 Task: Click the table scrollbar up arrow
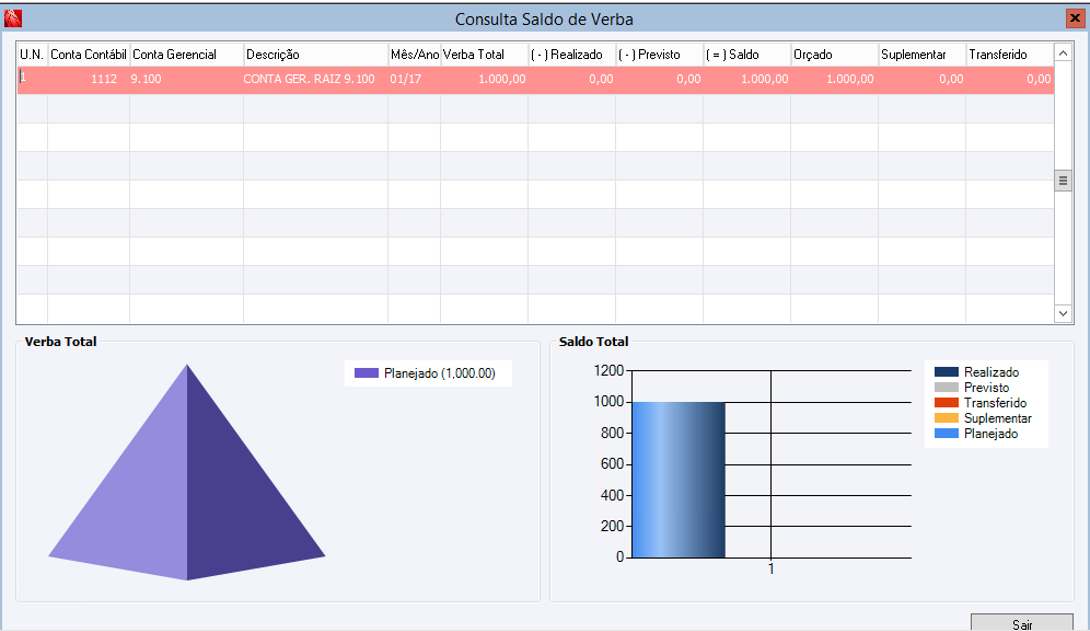1063,54
